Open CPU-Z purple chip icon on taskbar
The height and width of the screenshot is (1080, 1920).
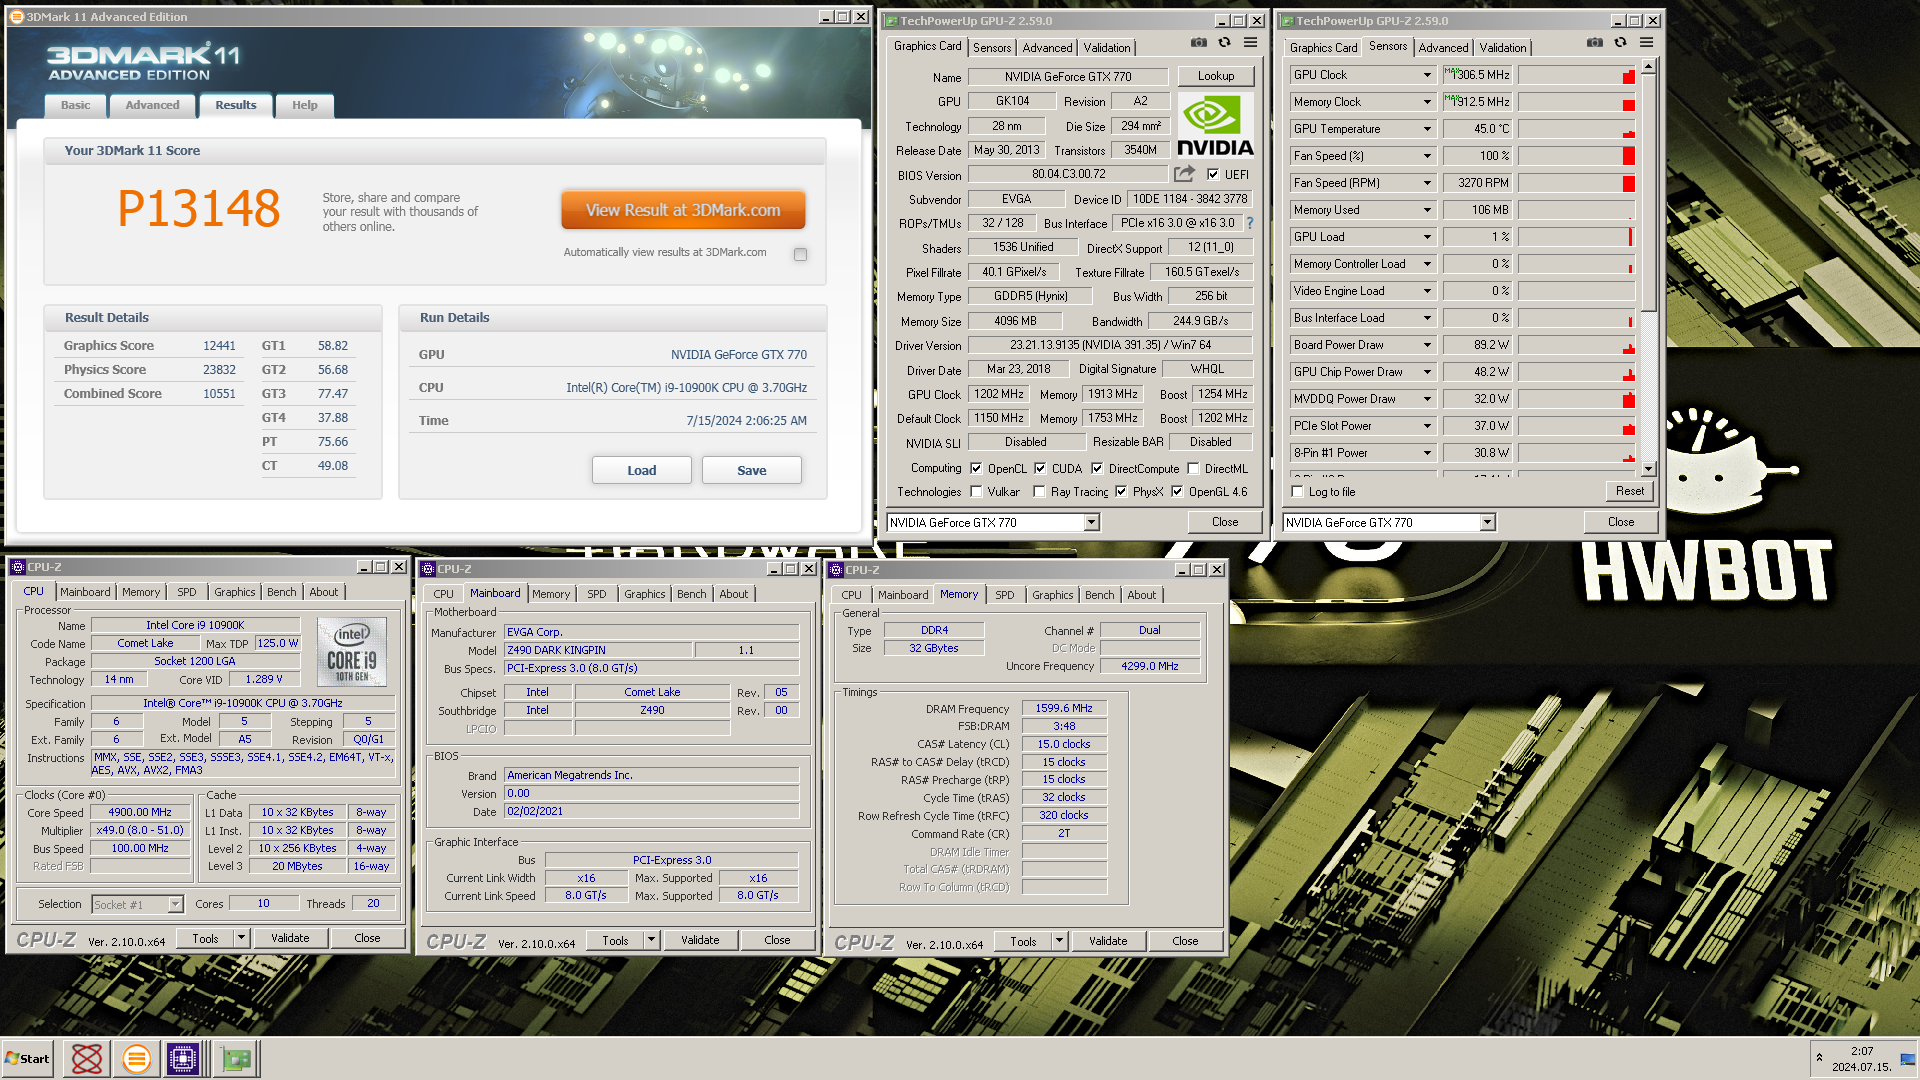[x=184, y=1058]
